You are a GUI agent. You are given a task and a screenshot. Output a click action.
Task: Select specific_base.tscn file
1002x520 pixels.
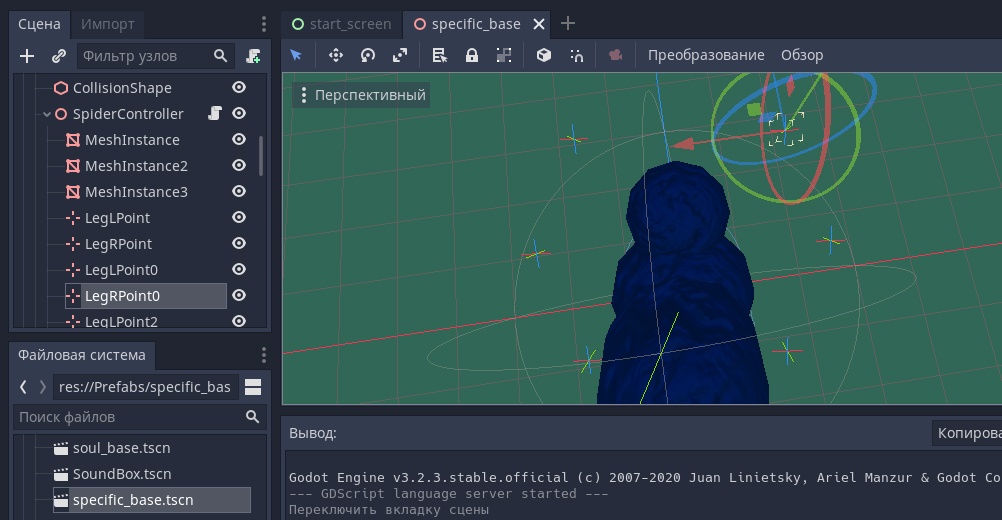tap(151, 500)
